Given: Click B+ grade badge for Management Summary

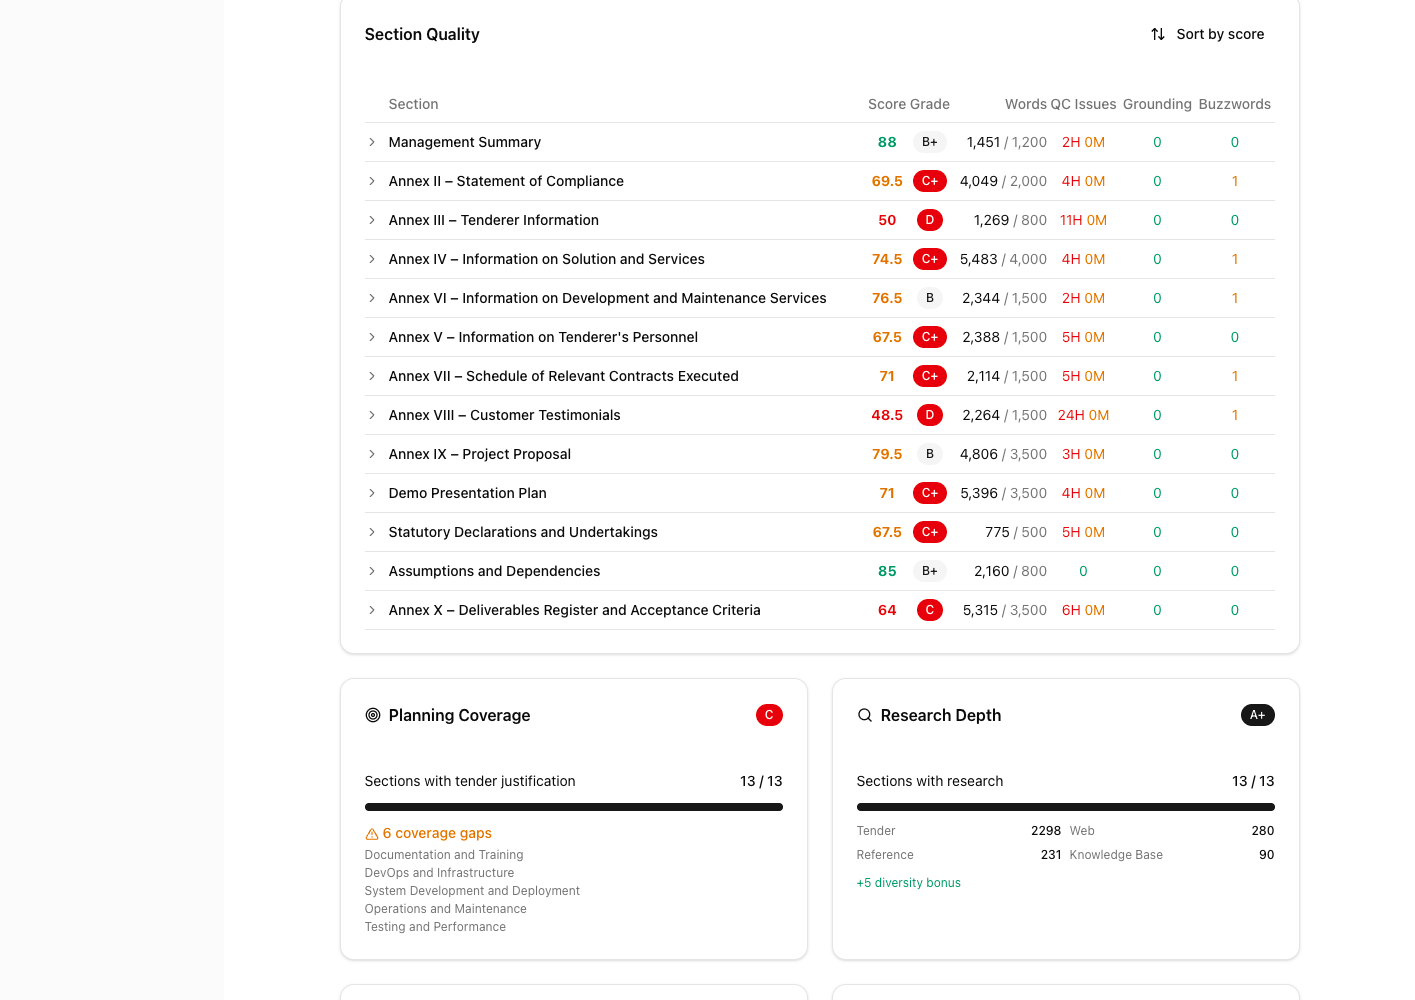Looking at the screenshot, I should coord(930,142).
